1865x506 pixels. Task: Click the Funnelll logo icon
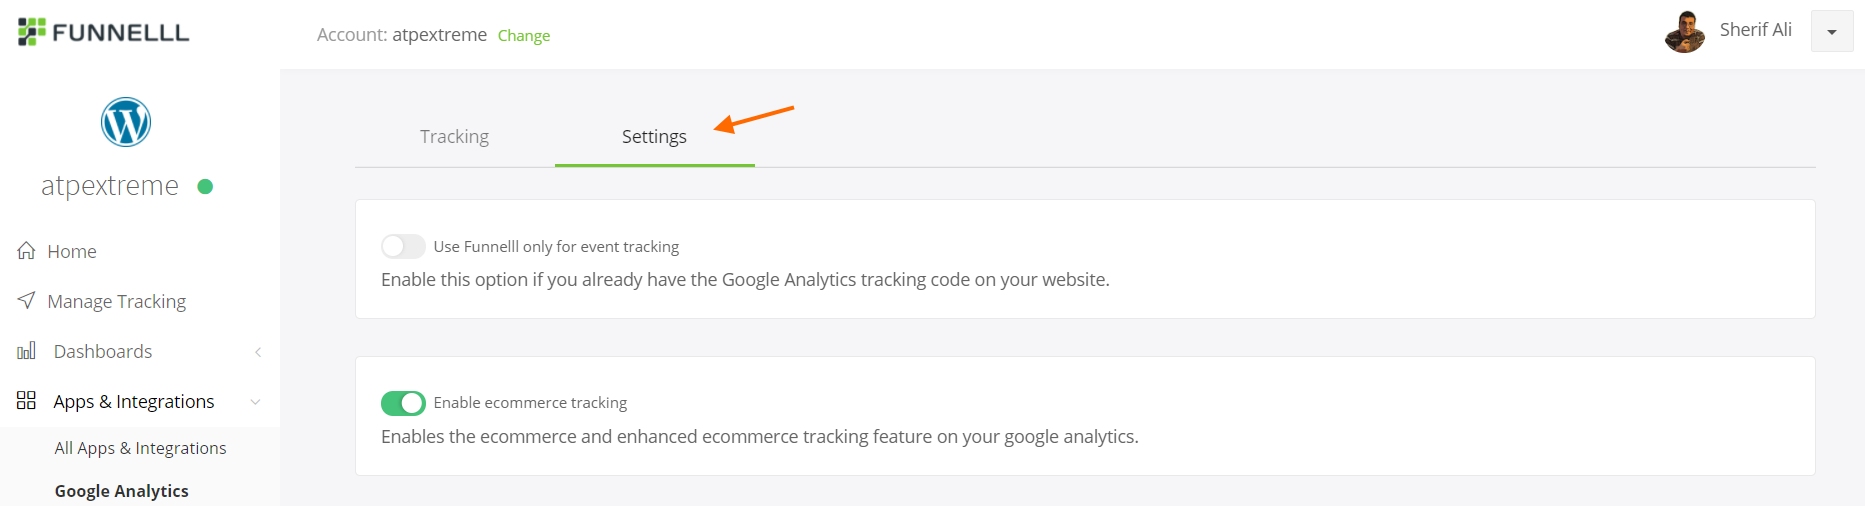[x=31, y=32]
